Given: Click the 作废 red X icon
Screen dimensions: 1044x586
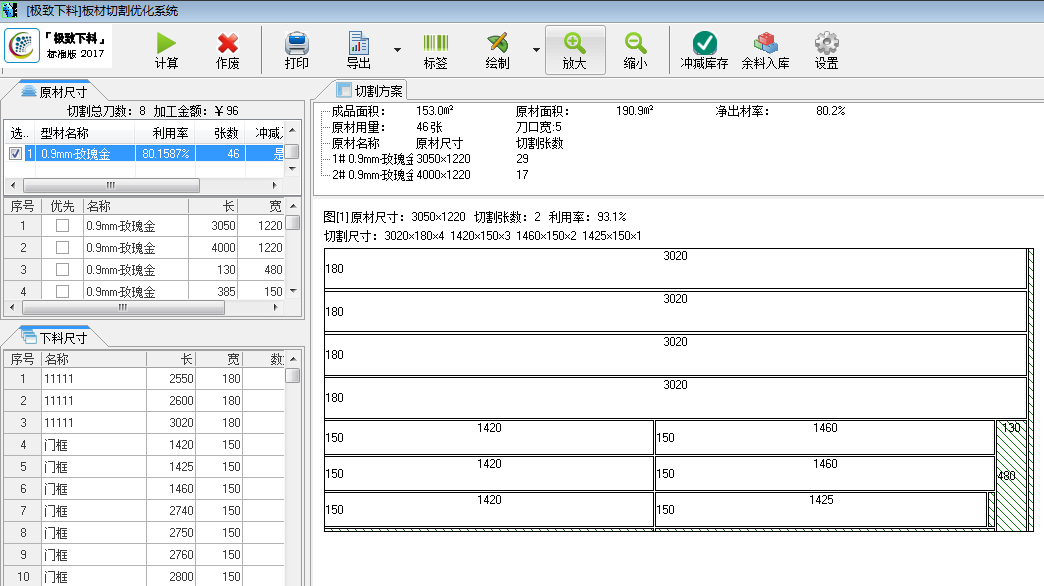Looking at the screenshot, I should pyautogui.click(x=228, y=44).
